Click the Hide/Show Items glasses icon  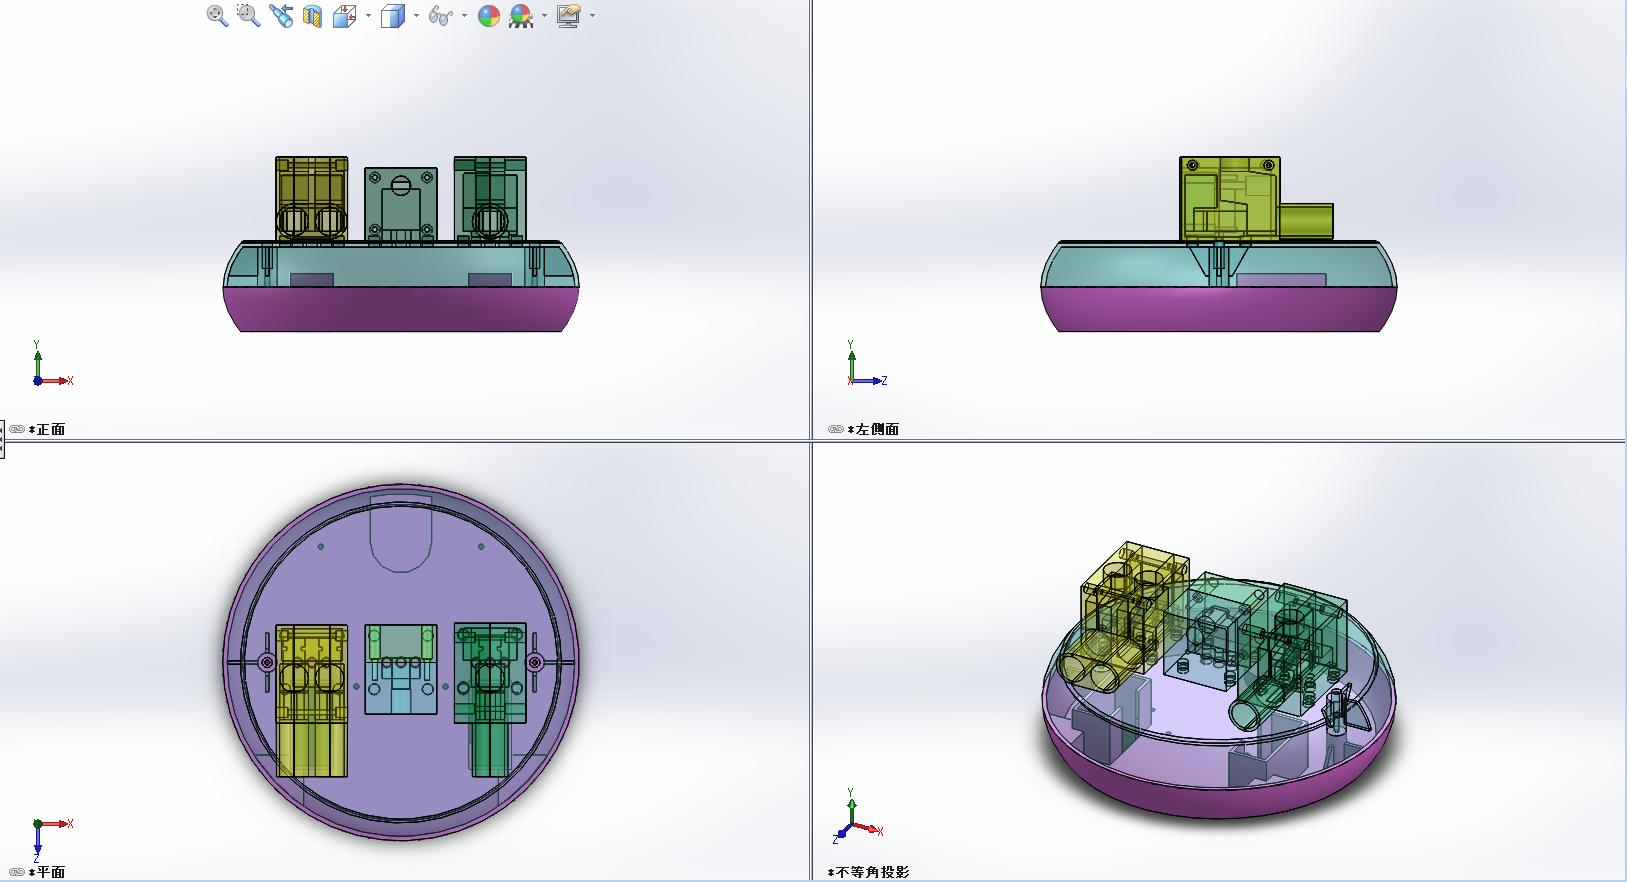440,16
